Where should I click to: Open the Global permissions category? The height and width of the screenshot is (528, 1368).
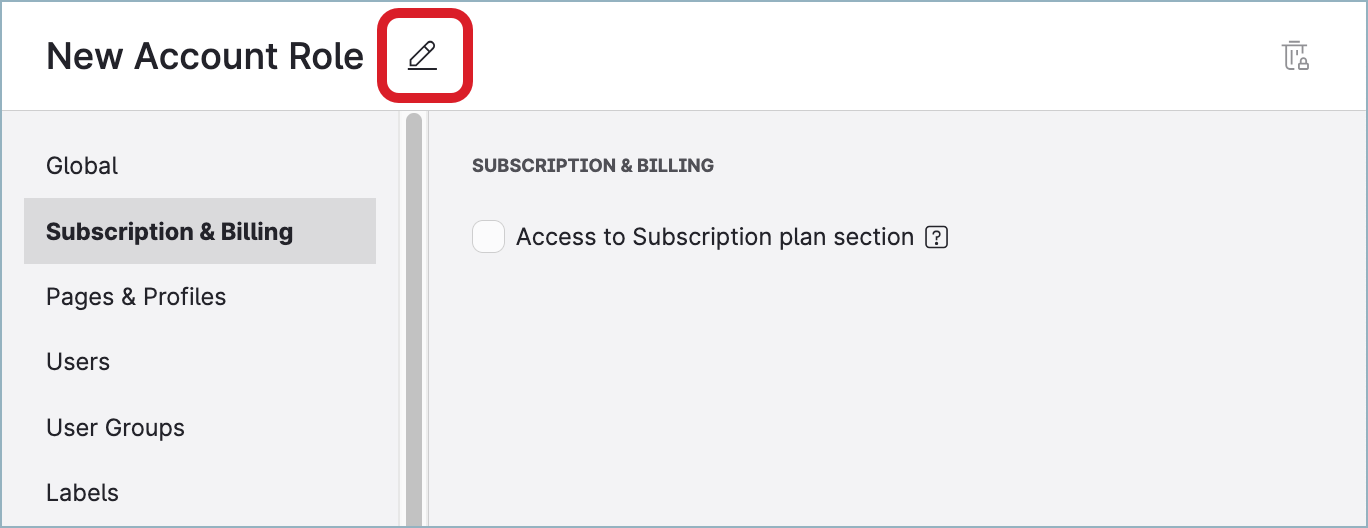[x=82, y=166]
